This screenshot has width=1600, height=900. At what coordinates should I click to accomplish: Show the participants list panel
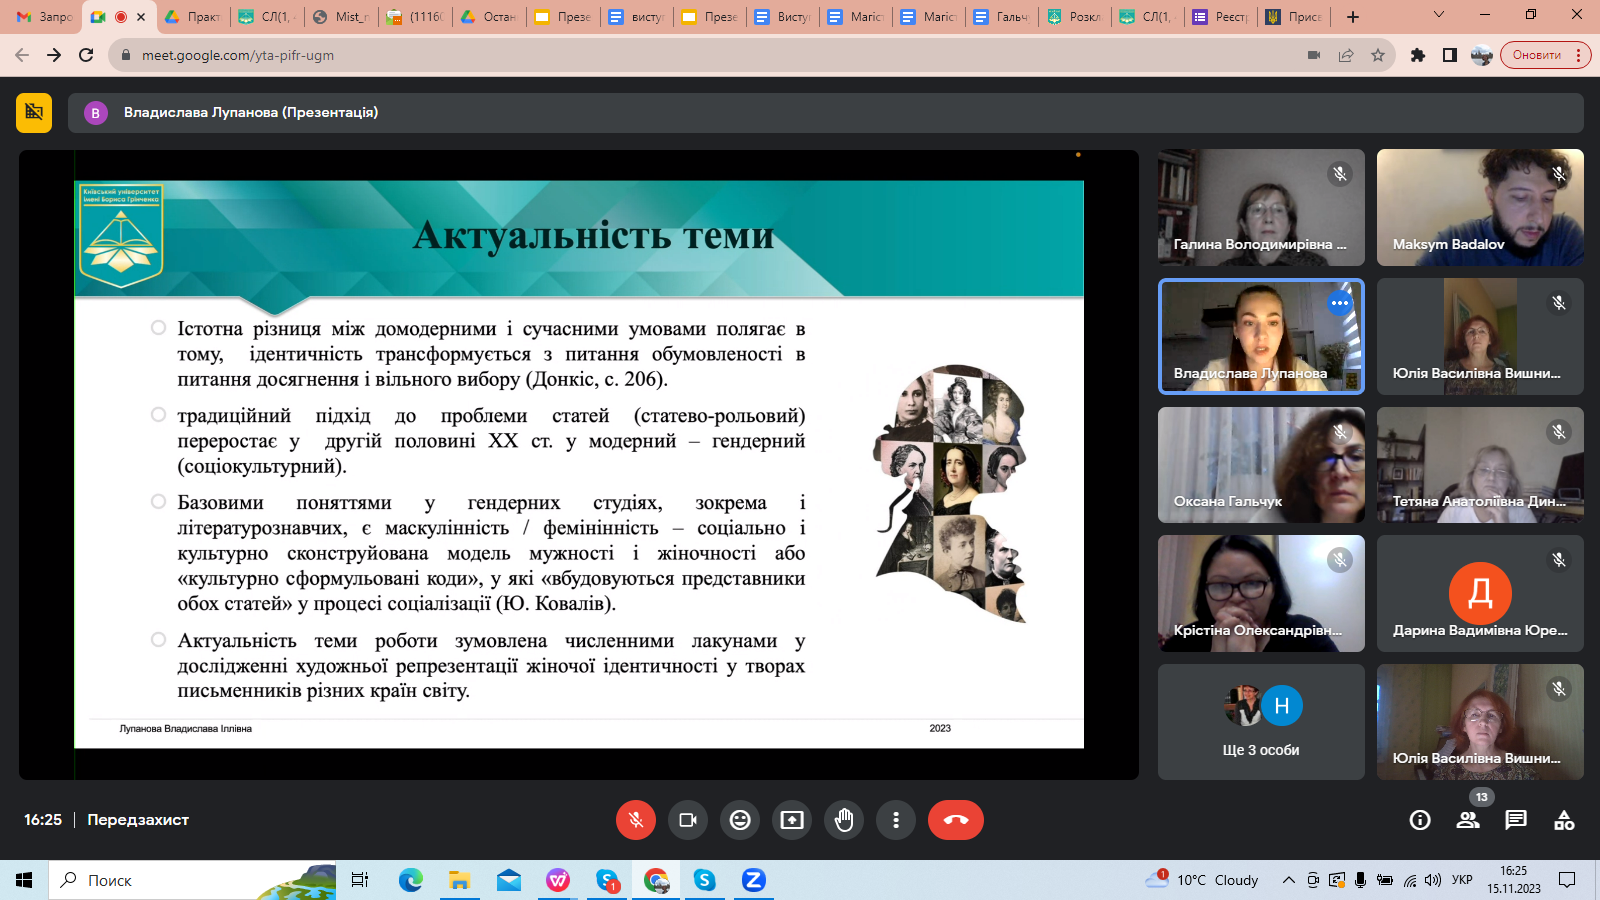[x=1468, y=820]
